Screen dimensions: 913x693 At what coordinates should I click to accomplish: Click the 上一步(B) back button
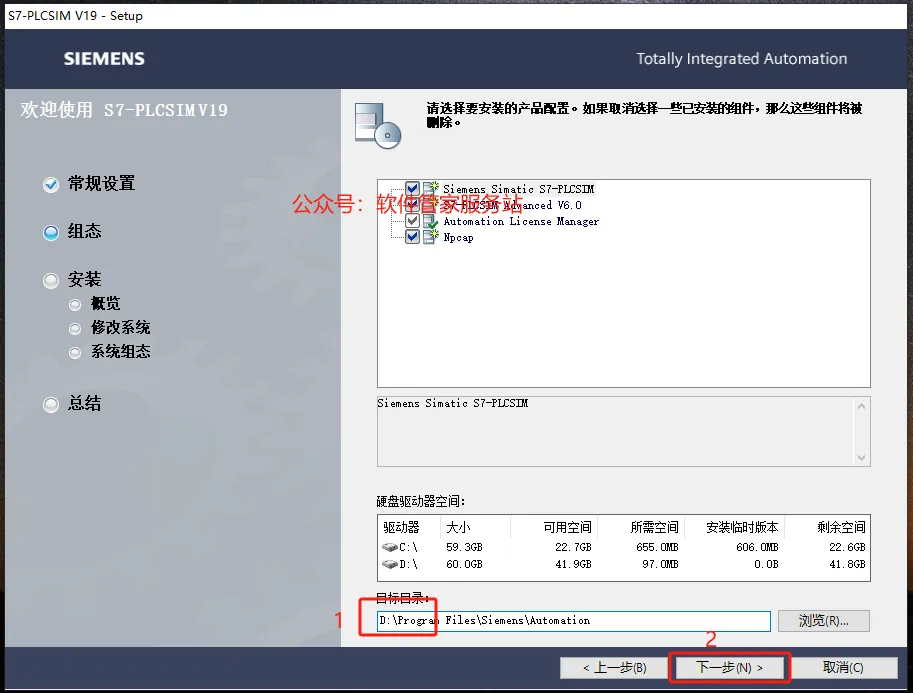tap(614, 667)
